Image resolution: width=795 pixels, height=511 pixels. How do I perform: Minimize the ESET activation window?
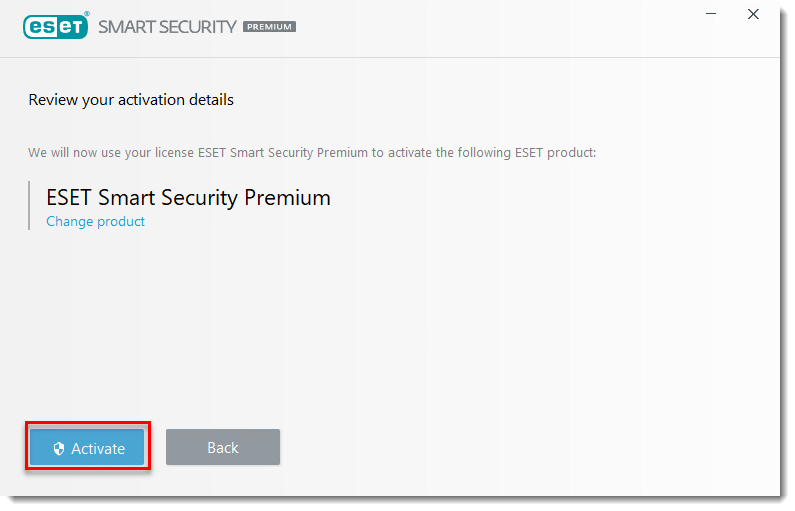tap(709, 14)
